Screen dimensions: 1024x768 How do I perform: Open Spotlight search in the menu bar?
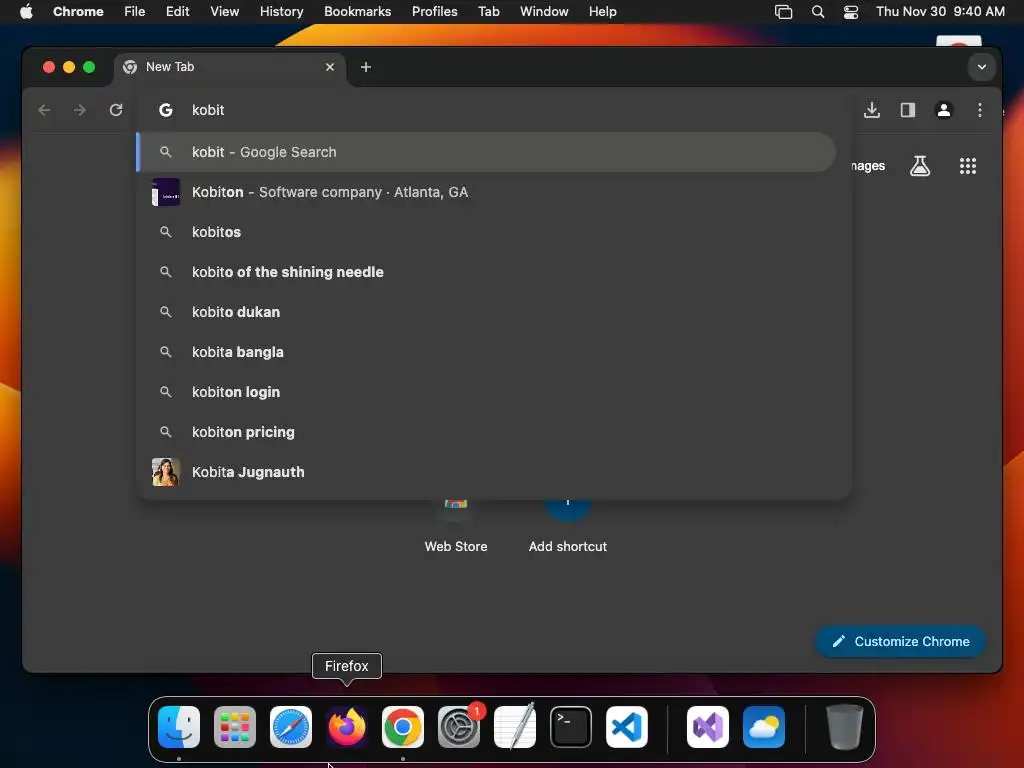pos(818,11)
